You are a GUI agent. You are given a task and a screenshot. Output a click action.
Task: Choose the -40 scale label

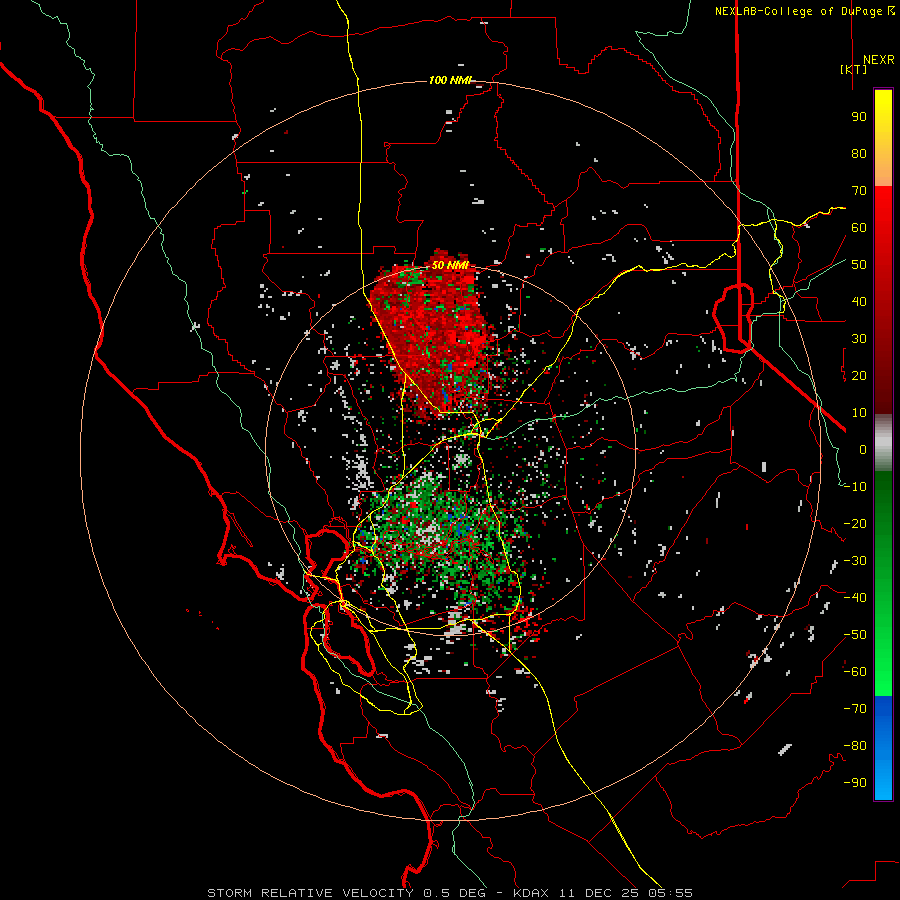855,598
